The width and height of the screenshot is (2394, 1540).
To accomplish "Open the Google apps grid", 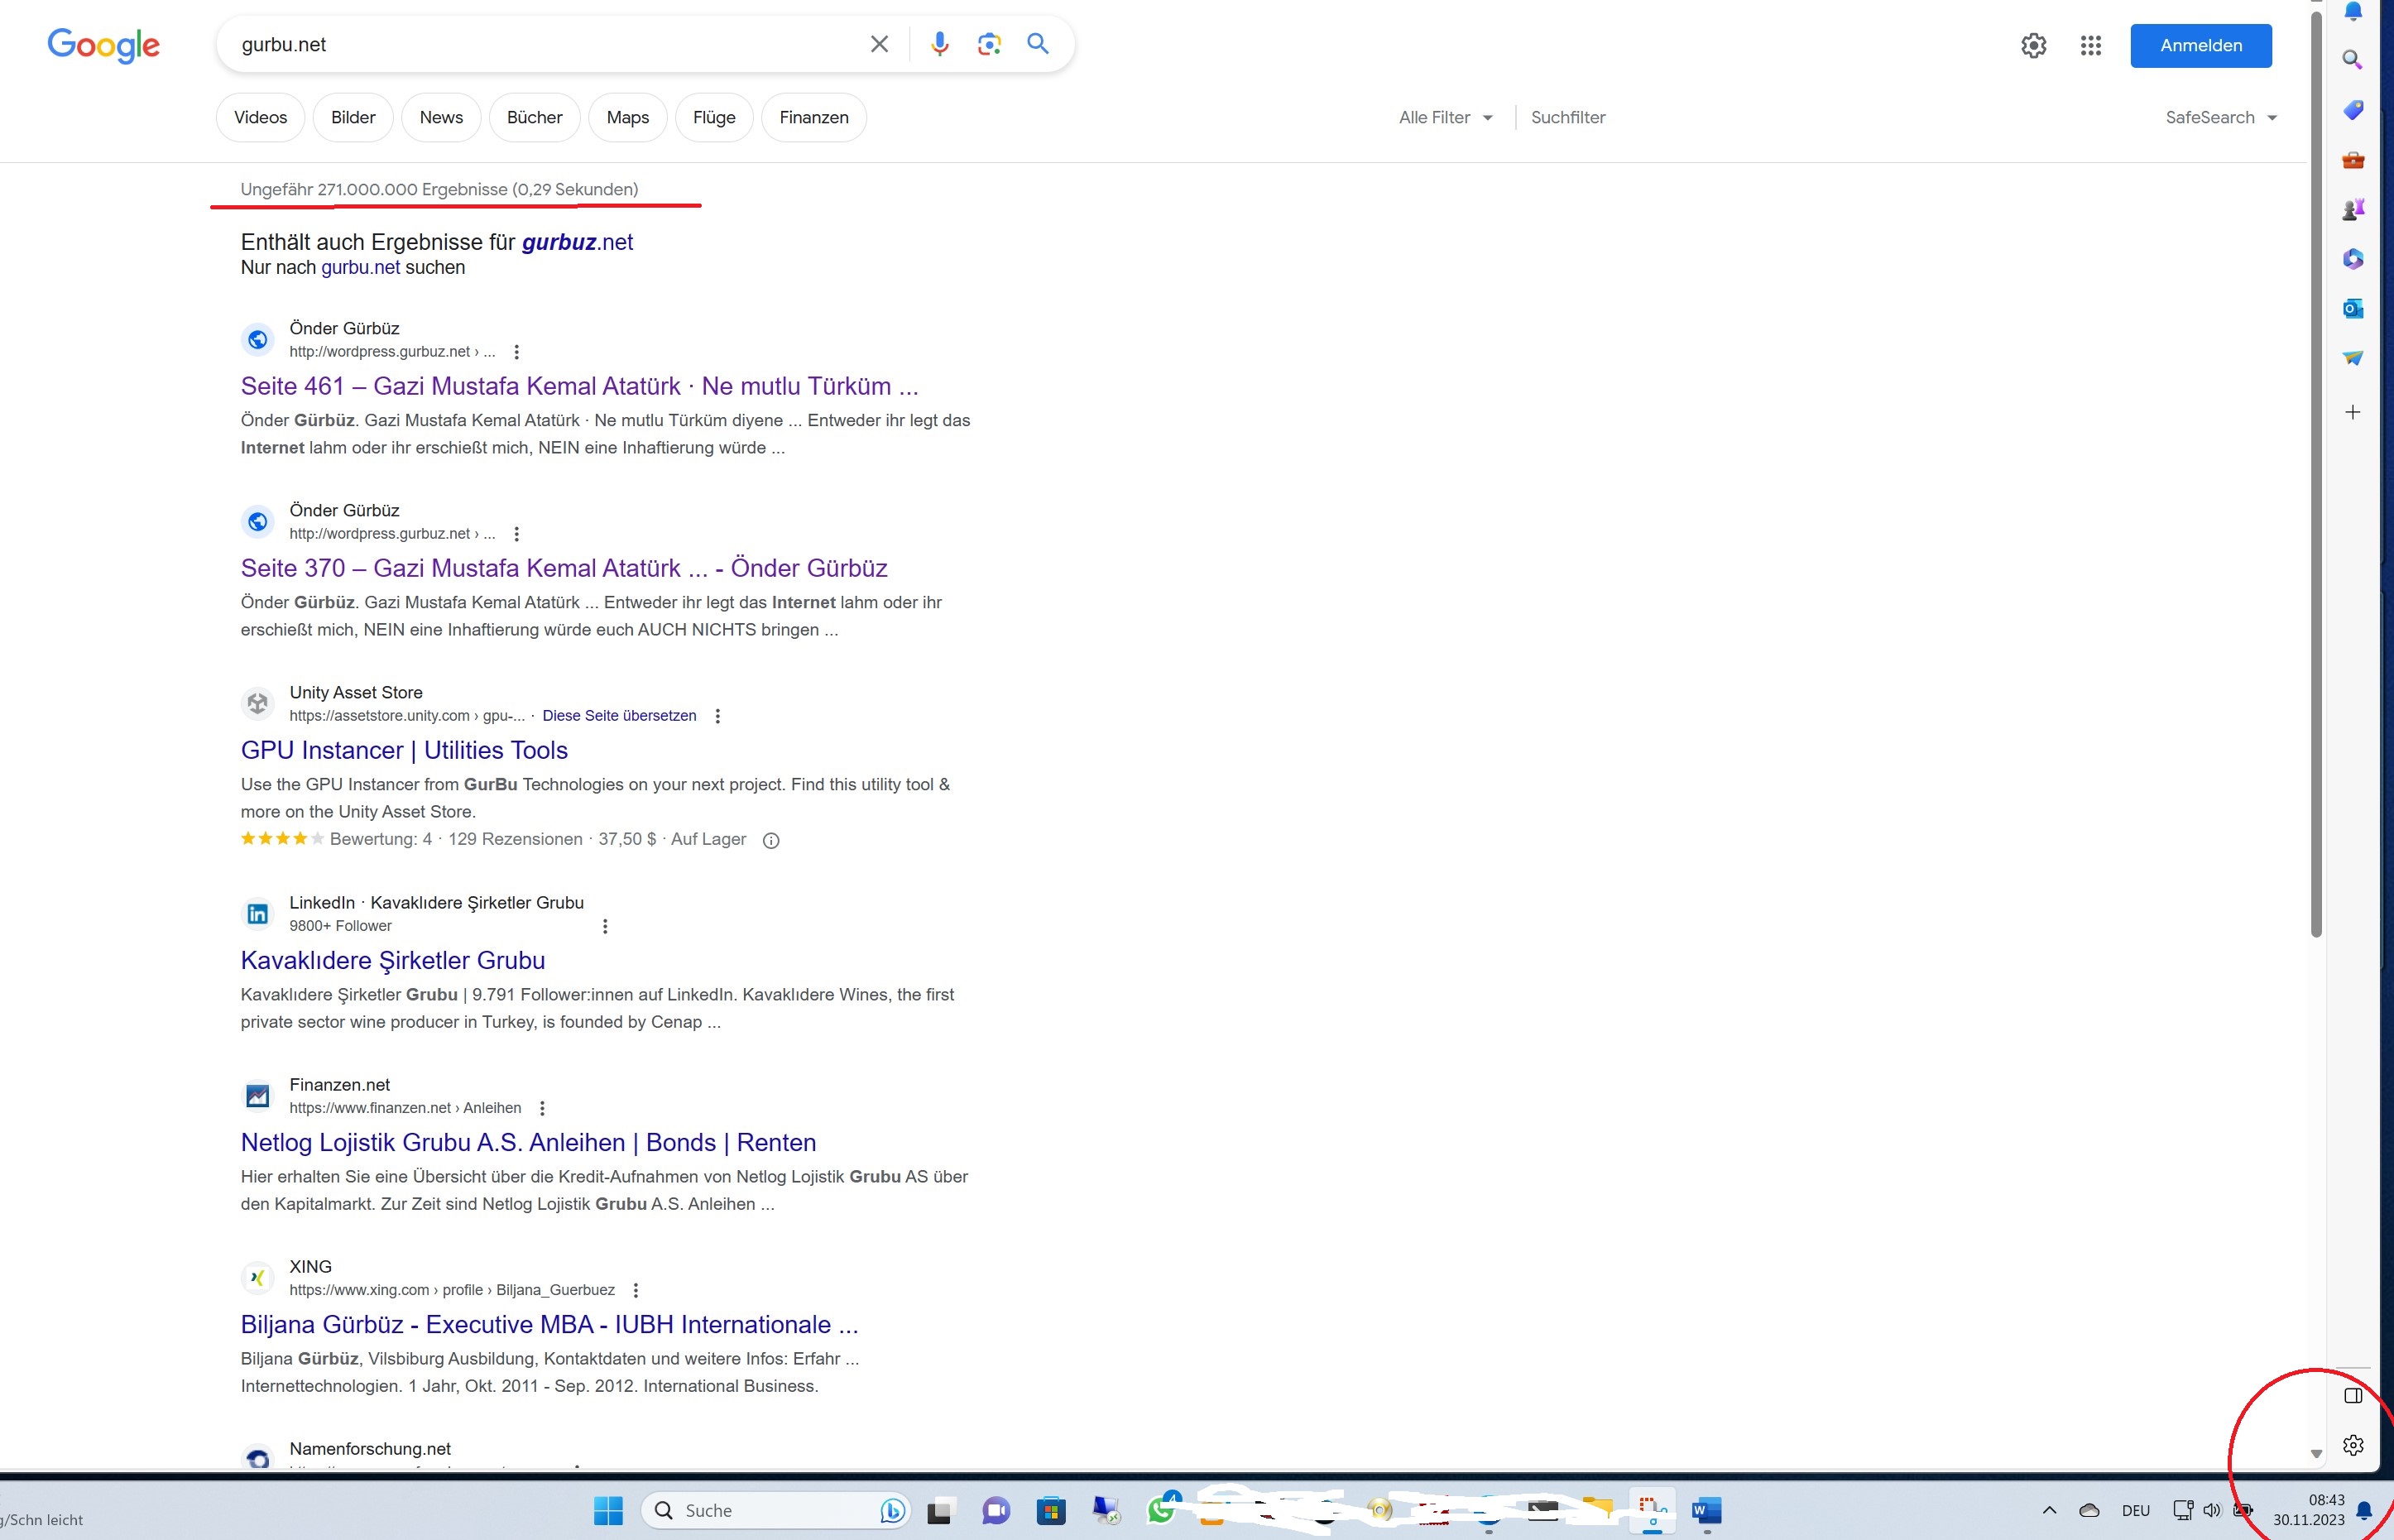I will coord(2090,45).
